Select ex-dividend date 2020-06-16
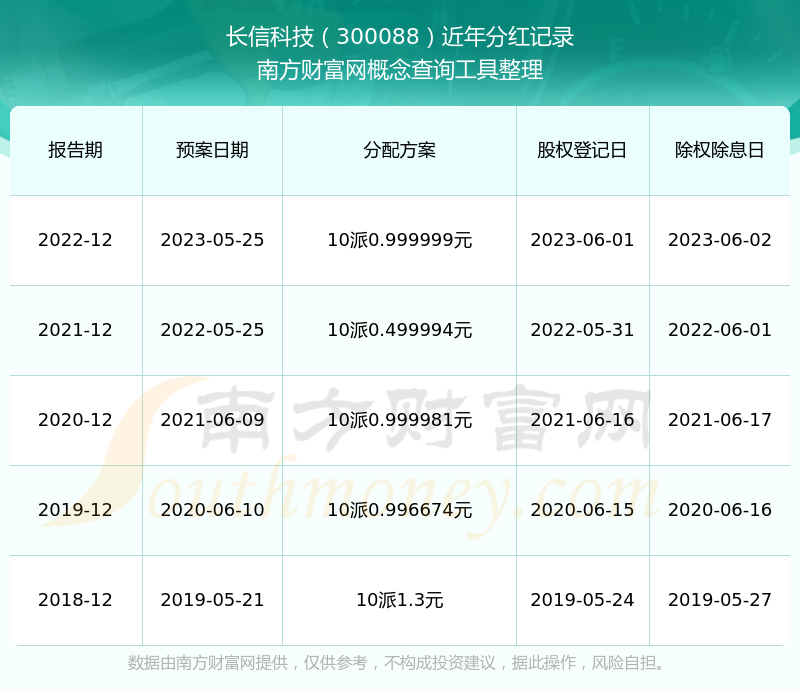This screenshot has width=800, height=690. coord(719,509)
